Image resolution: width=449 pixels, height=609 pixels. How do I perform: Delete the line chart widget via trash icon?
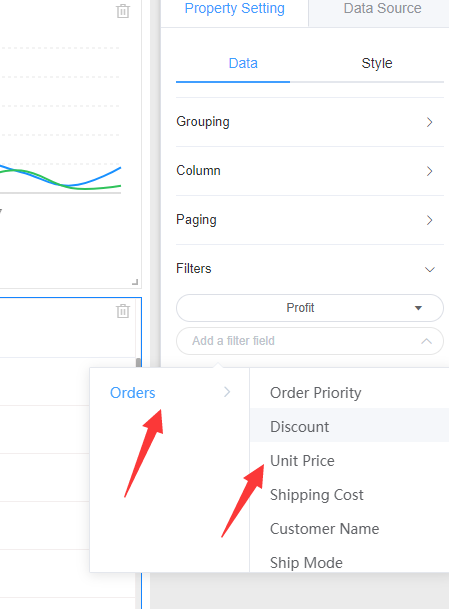[123, 11]
